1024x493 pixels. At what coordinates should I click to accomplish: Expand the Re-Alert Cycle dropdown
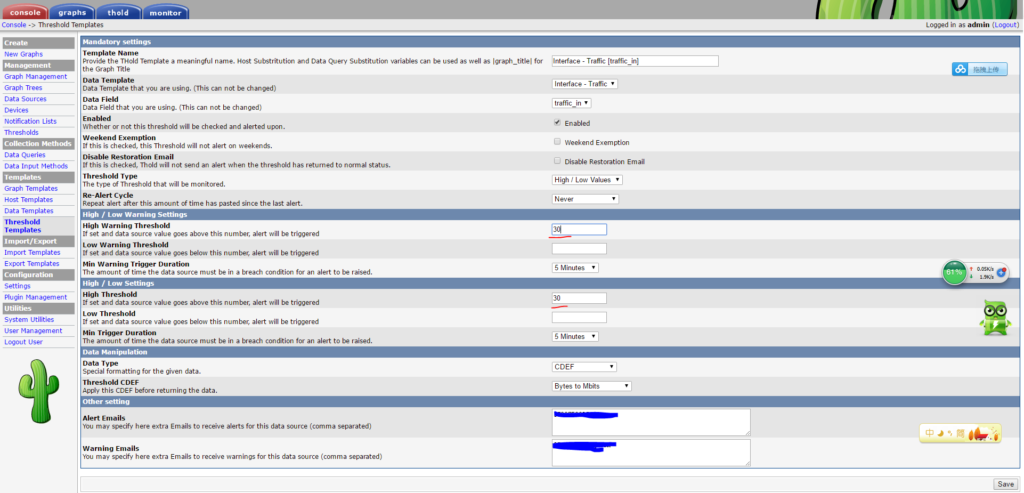[585, 199]
